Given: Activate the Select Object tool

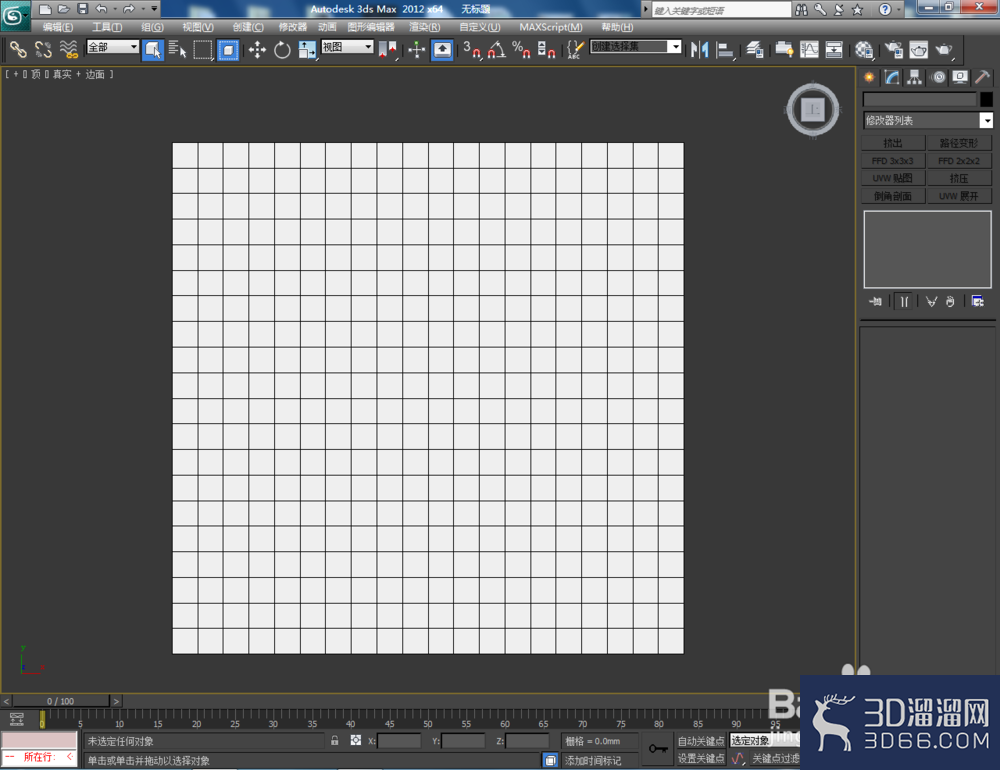Looking at the screenshot, I should click(x=152, y=49).
